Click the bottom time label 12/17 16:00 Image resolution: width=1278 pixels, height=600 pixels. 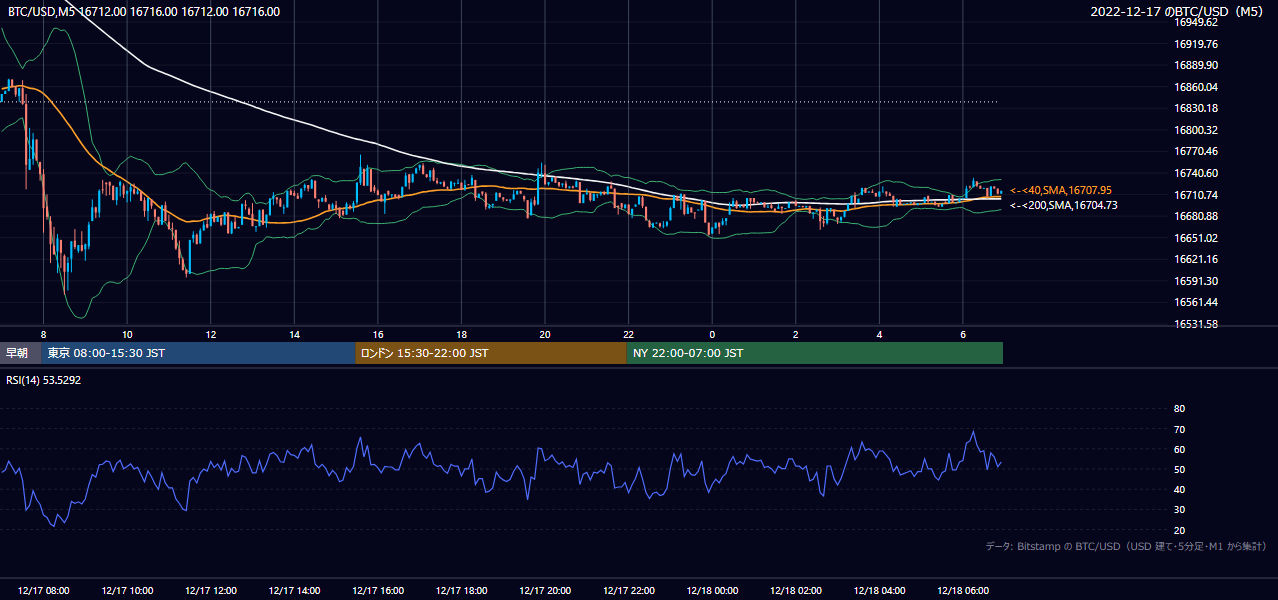click(378, 591)
